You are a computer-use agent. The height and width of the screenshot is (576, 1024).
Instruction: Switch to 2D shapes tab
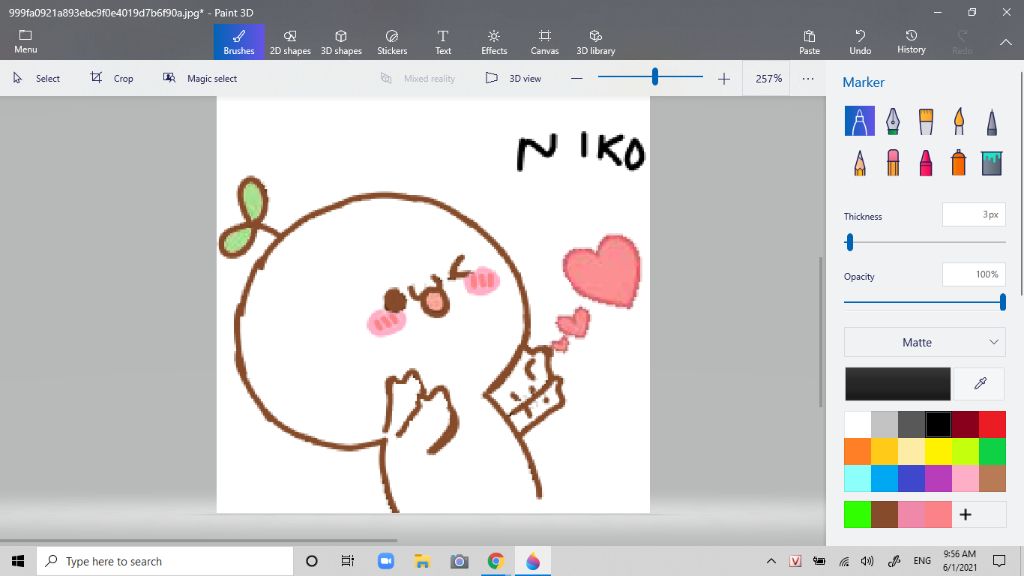(x=290, y=42)
